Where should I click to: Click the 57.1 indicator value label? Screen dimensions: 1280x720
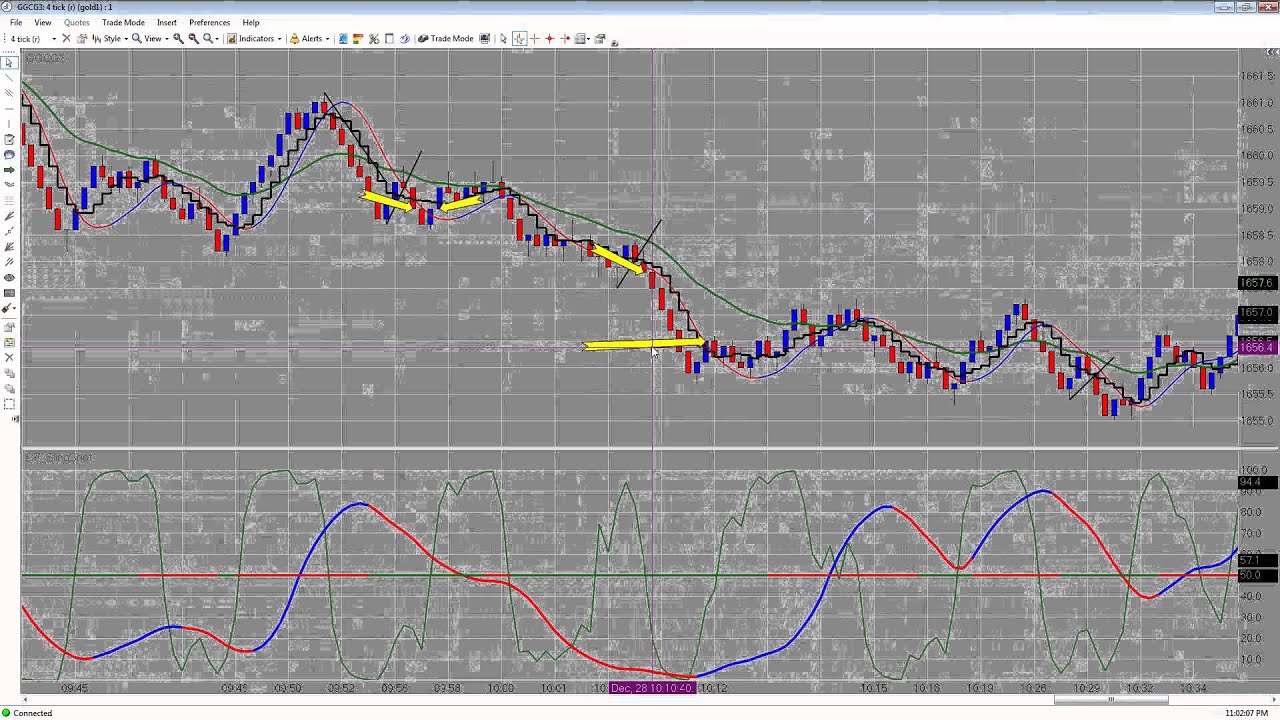click(1257, 561)
